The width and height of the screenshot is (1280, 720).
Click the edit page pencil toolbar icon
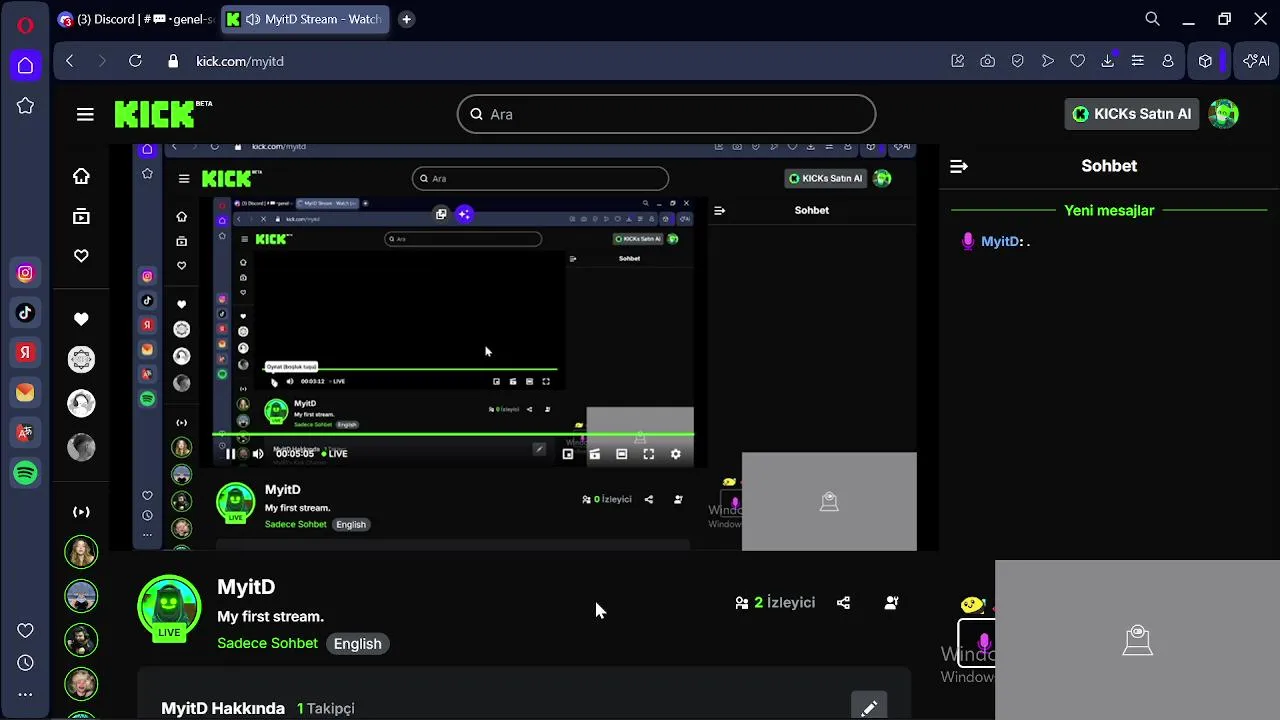(957, 61)
